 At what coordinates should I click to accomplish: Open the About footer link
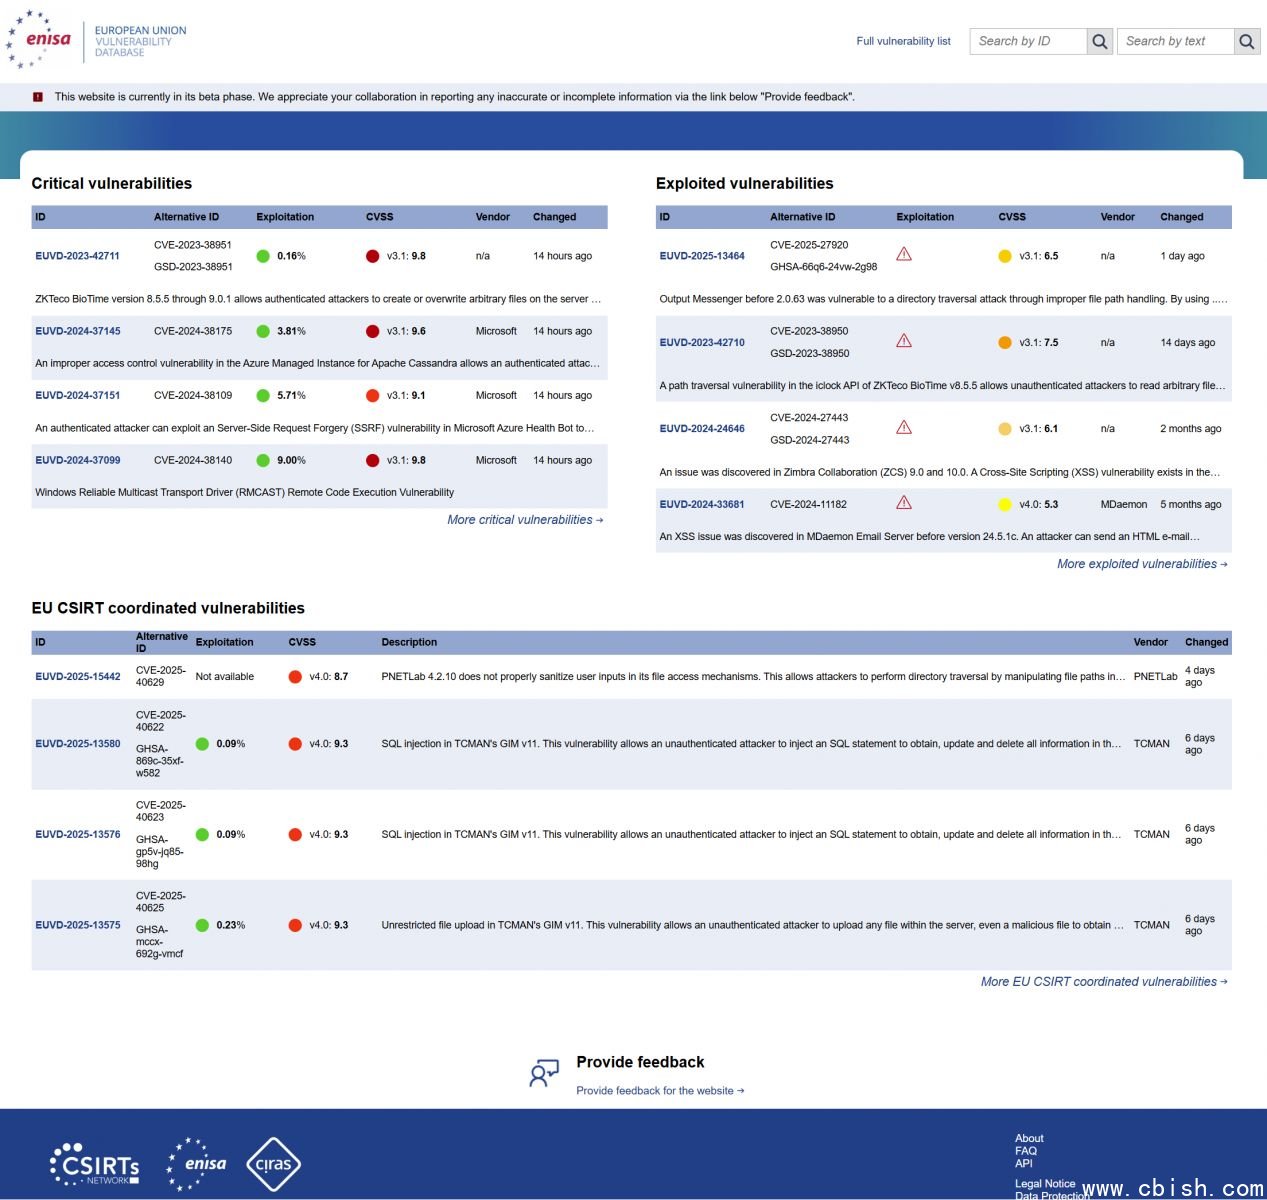[1029, 1139]
